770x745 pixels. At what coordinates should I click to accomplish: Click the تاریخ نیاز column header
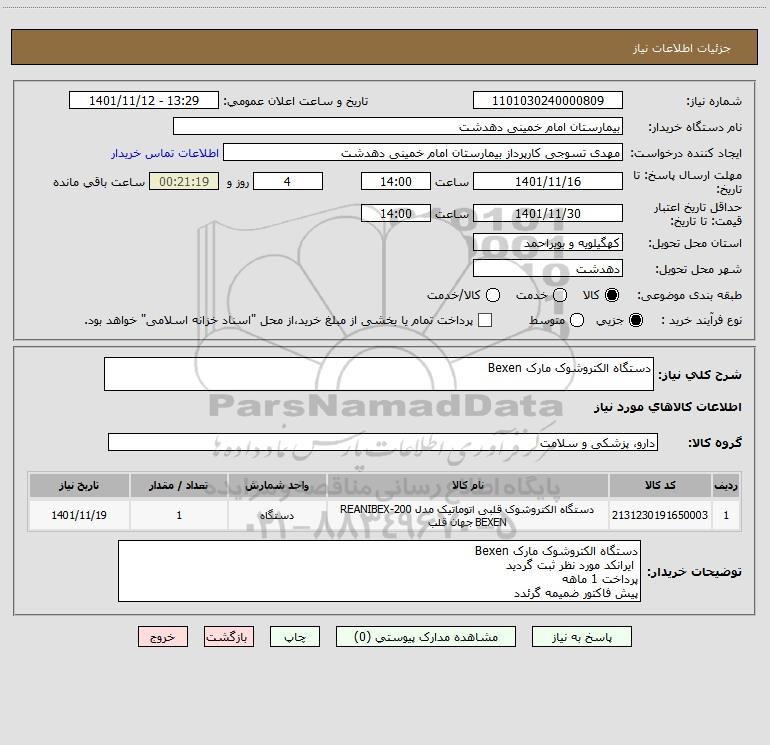coord(79,485)
